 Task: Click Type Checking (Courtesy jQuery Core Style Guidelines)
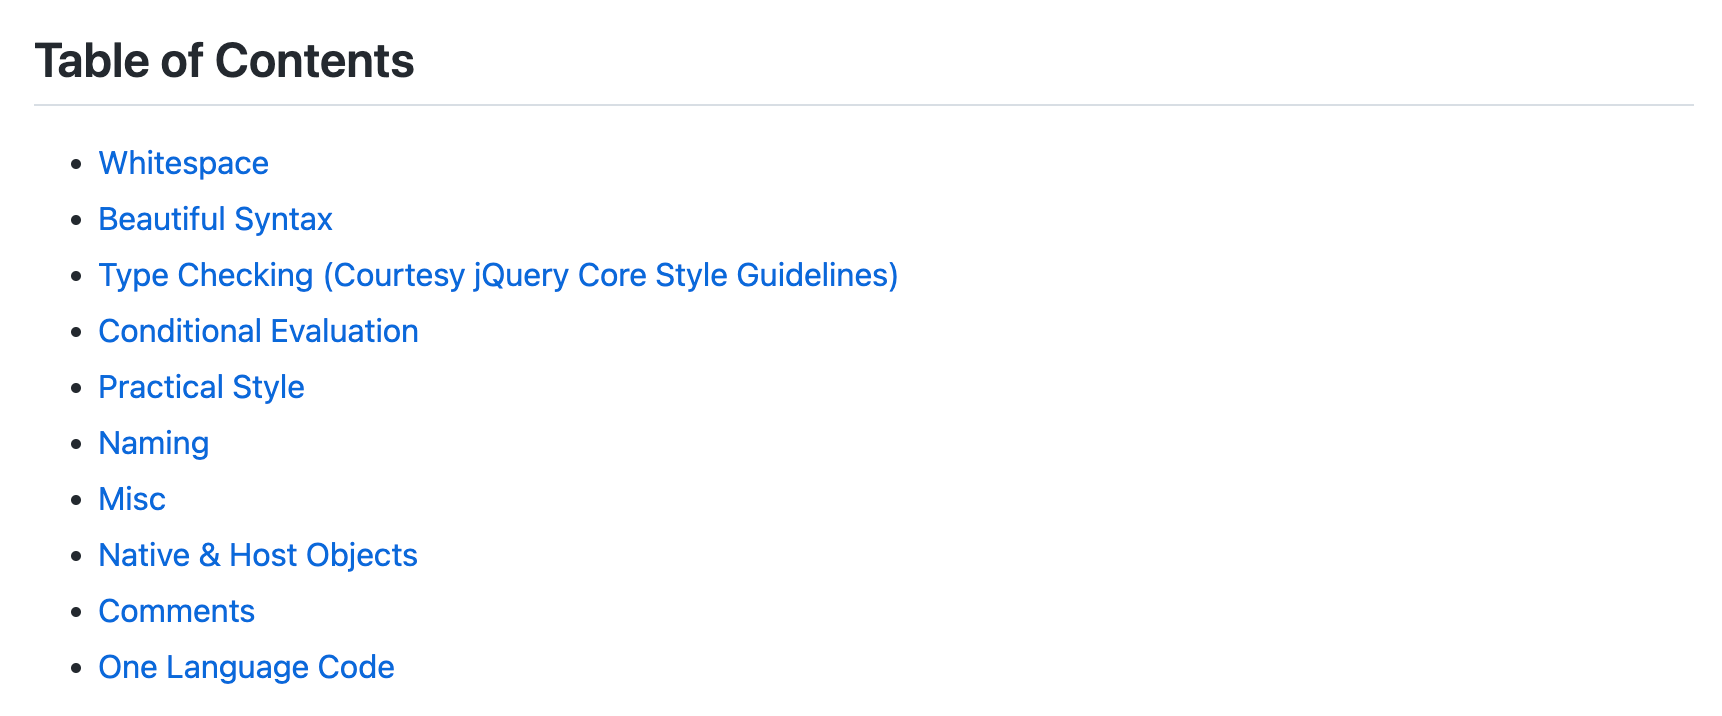498,275
